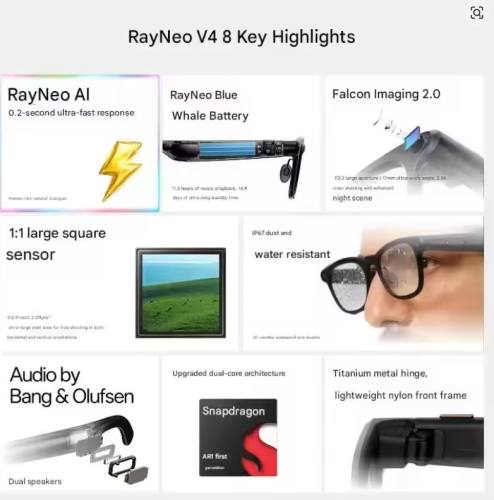This screenshot has width=494, height=500.
Task: Select the 'night scene' caption
Action: [352, 198]
